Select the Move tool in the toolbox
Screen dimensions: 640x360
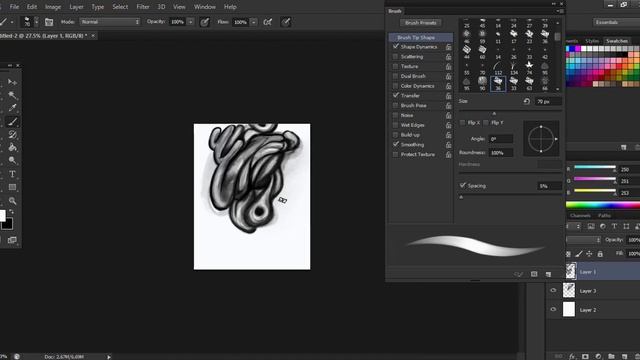13,82
